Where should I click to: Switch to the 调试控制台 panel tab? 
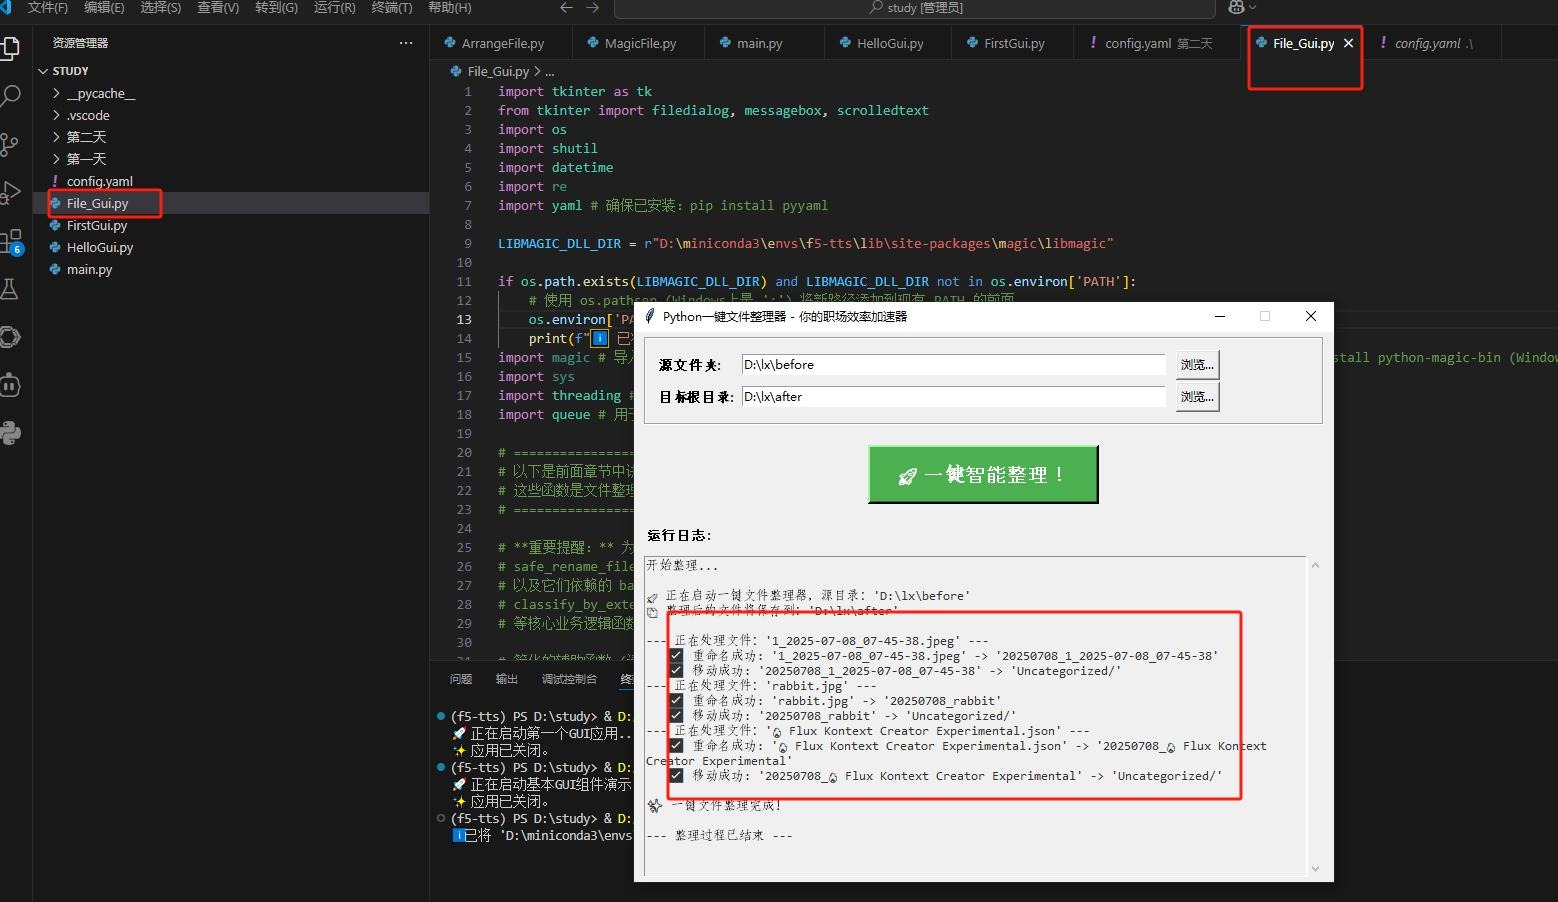569,679
